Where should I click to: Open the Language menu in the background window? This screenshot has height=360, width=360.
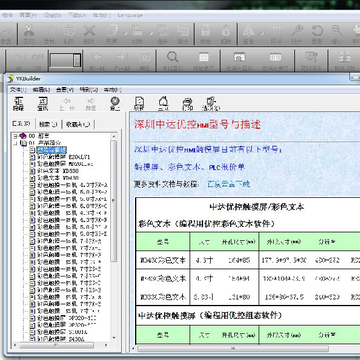point(130,15)
